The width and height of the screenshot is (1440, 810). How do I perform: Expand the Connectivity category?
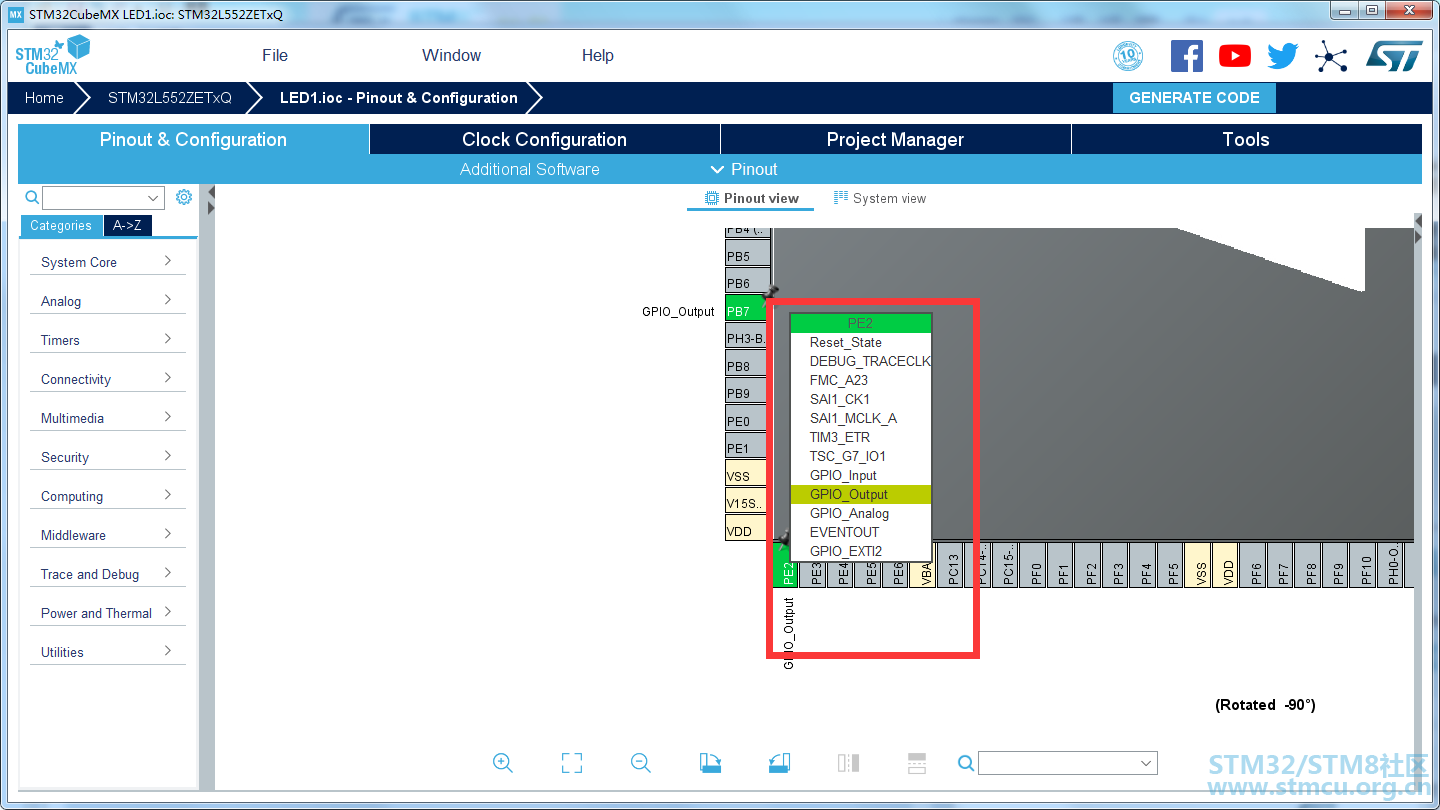(108, 379)
